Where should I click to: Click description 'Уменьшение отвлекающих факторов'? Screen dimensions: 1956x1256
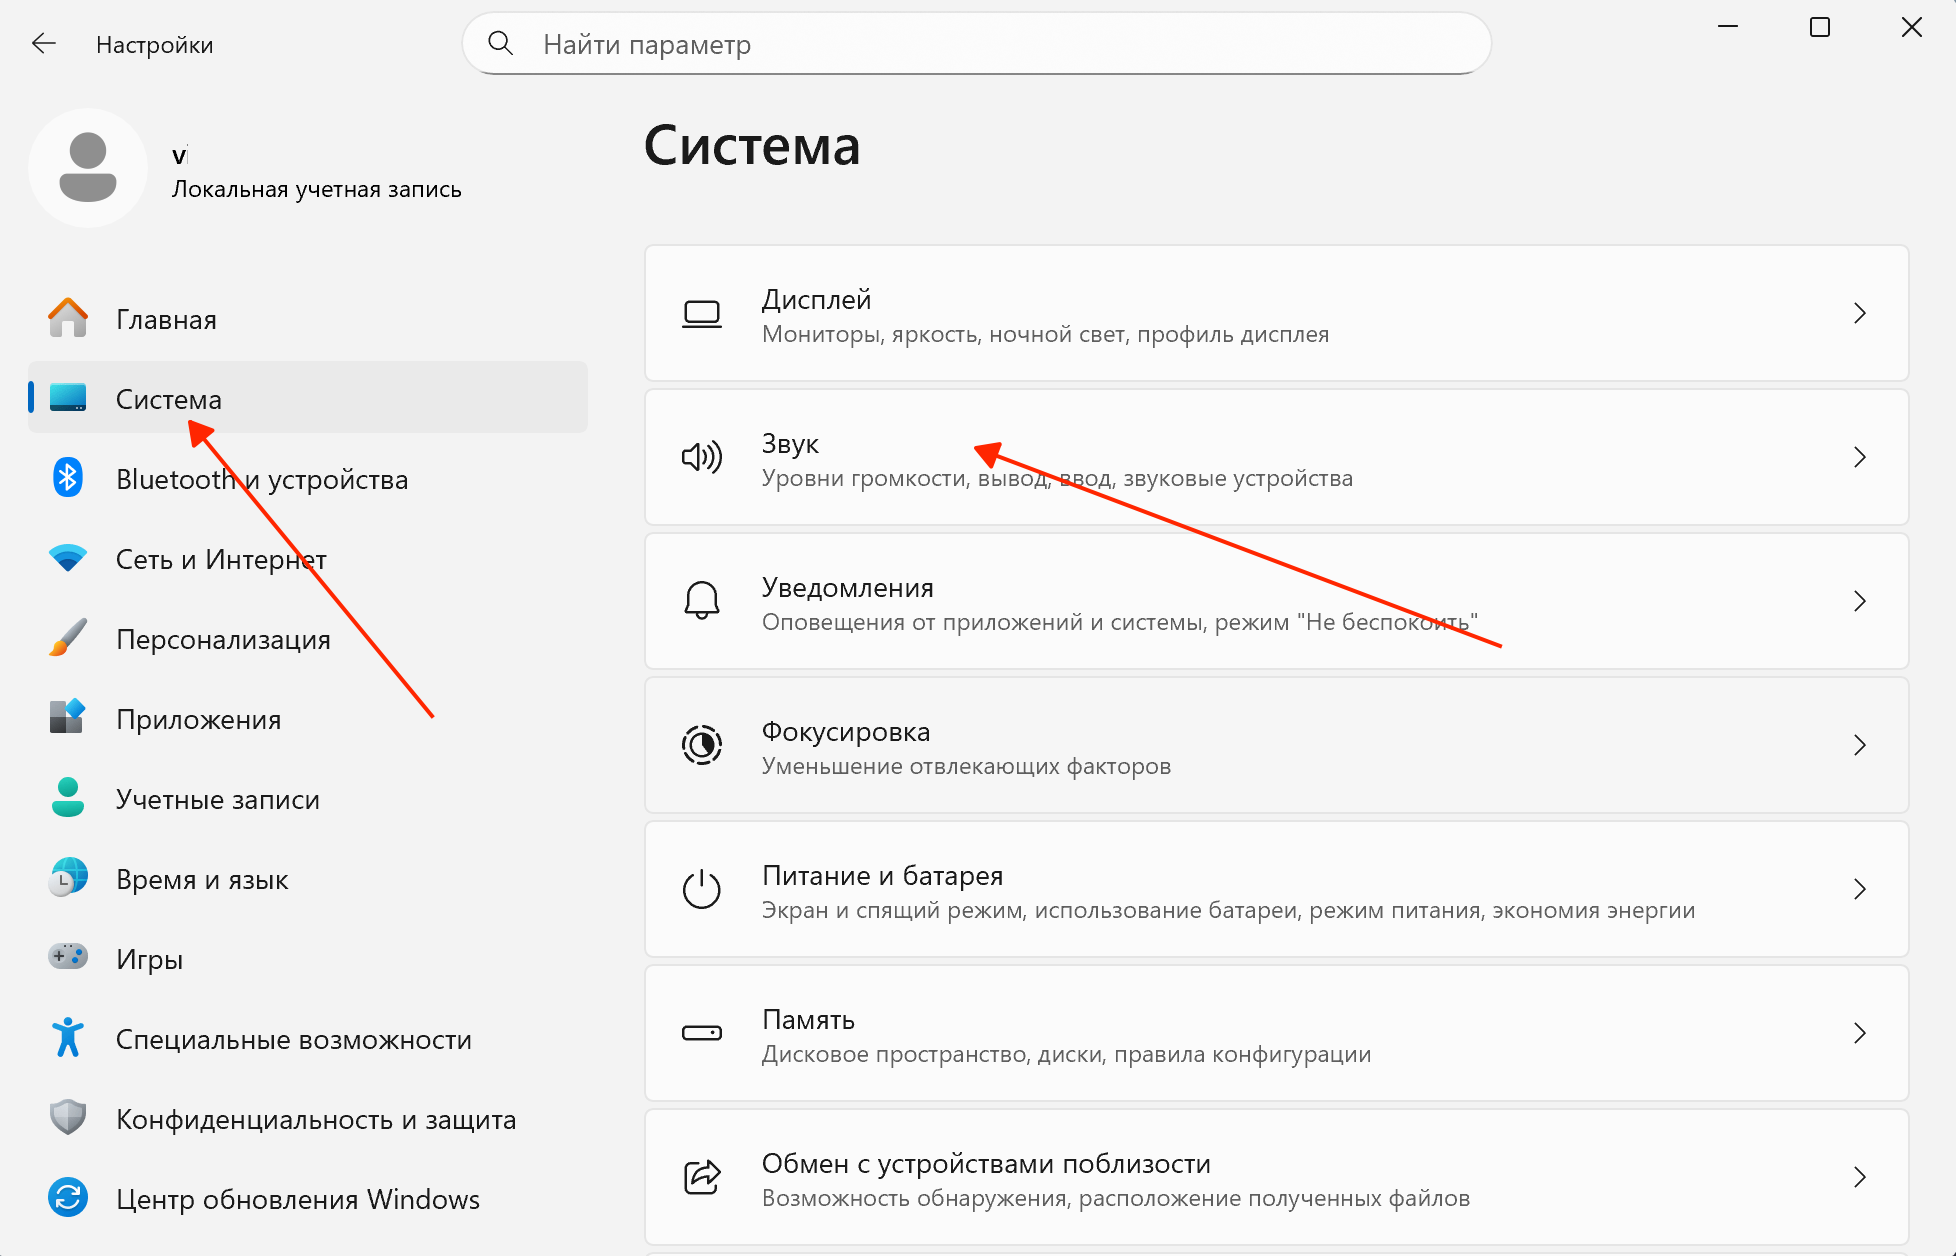click(x=966, y=766)
